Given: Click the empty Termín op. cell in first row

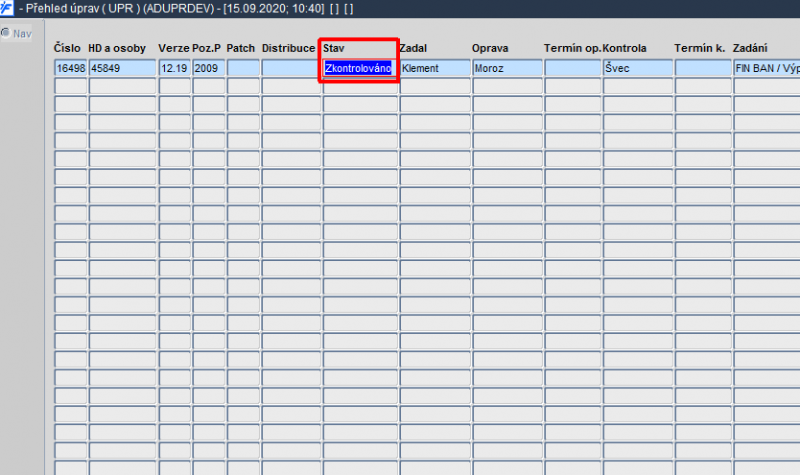Looking at the screenshot, I should click(573, 68).
